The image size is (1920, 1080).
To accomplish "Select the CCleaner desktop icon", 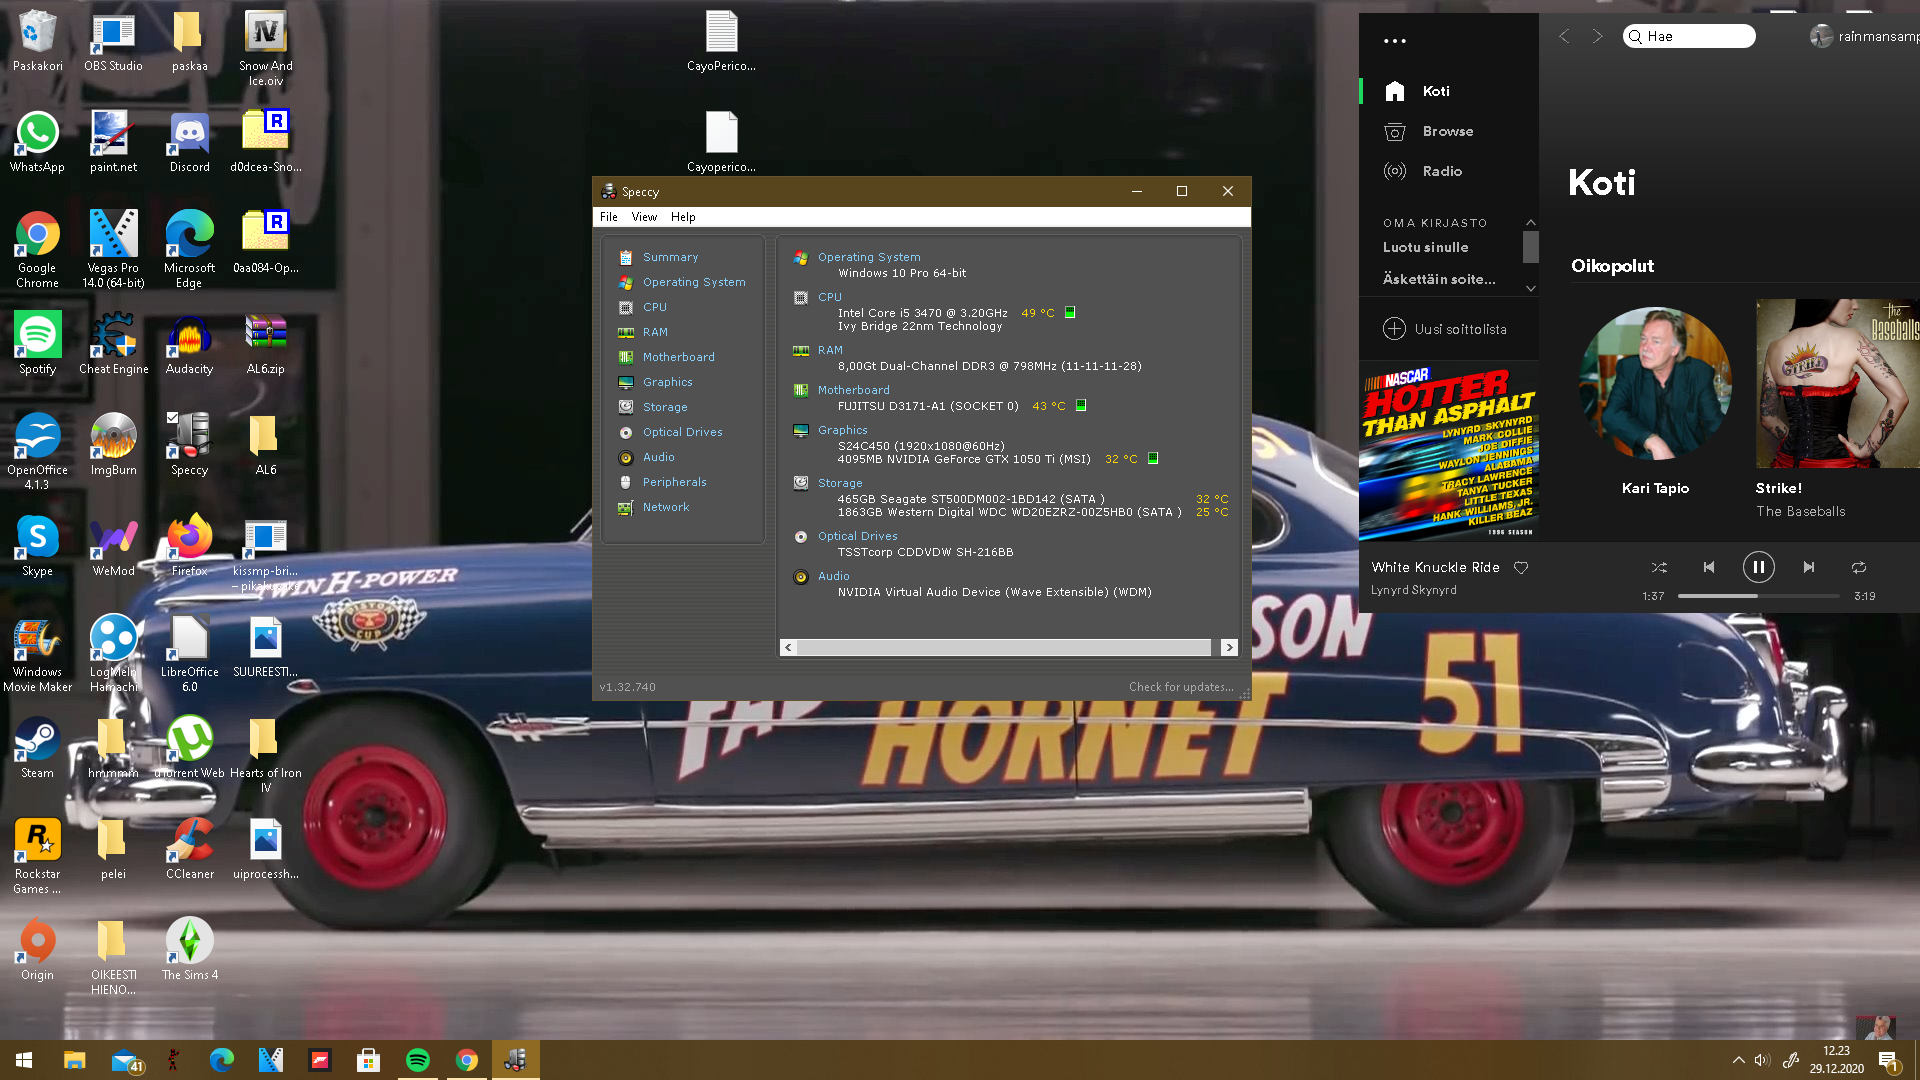I will click(189, 848).
